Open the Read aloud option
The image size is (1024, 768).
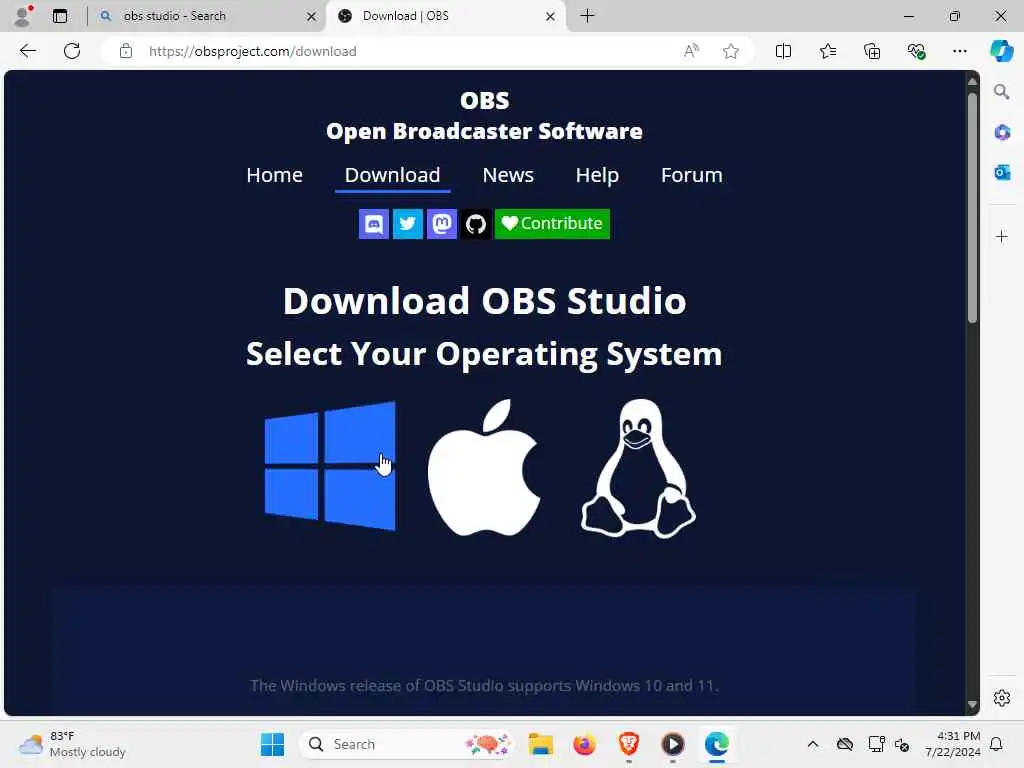click(x=691, y=51)
